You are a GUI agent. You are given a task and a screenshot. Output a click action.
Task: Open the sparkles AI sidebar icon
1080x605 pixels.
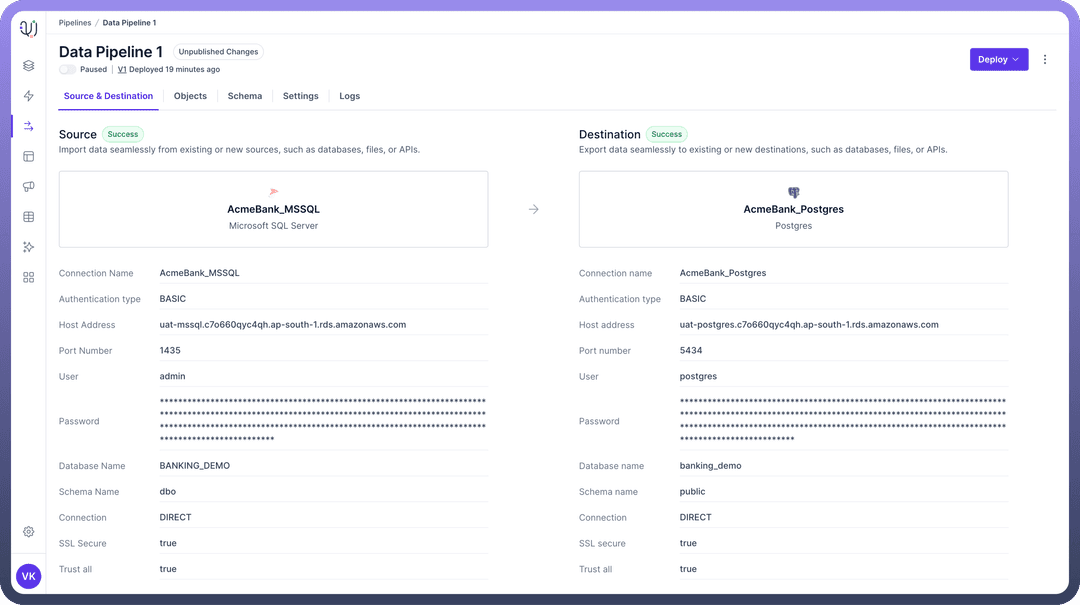29,247
